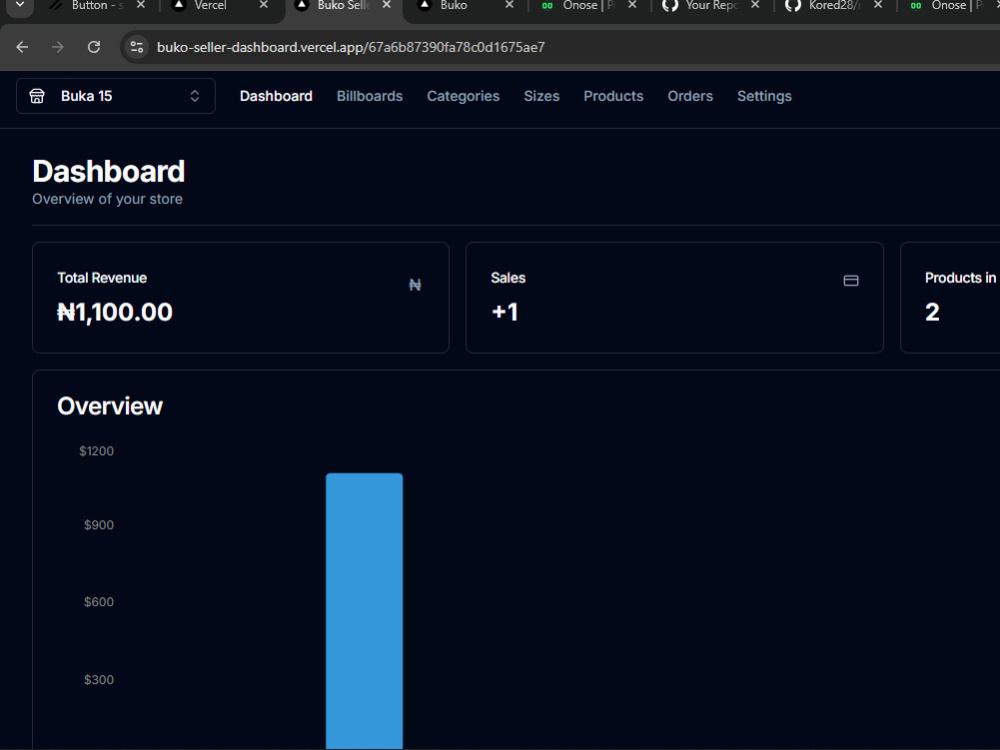Image resolution: width=1000 pixels, height=750 pixels.
Task: Click the Sales card title
Action: [508, 278]
